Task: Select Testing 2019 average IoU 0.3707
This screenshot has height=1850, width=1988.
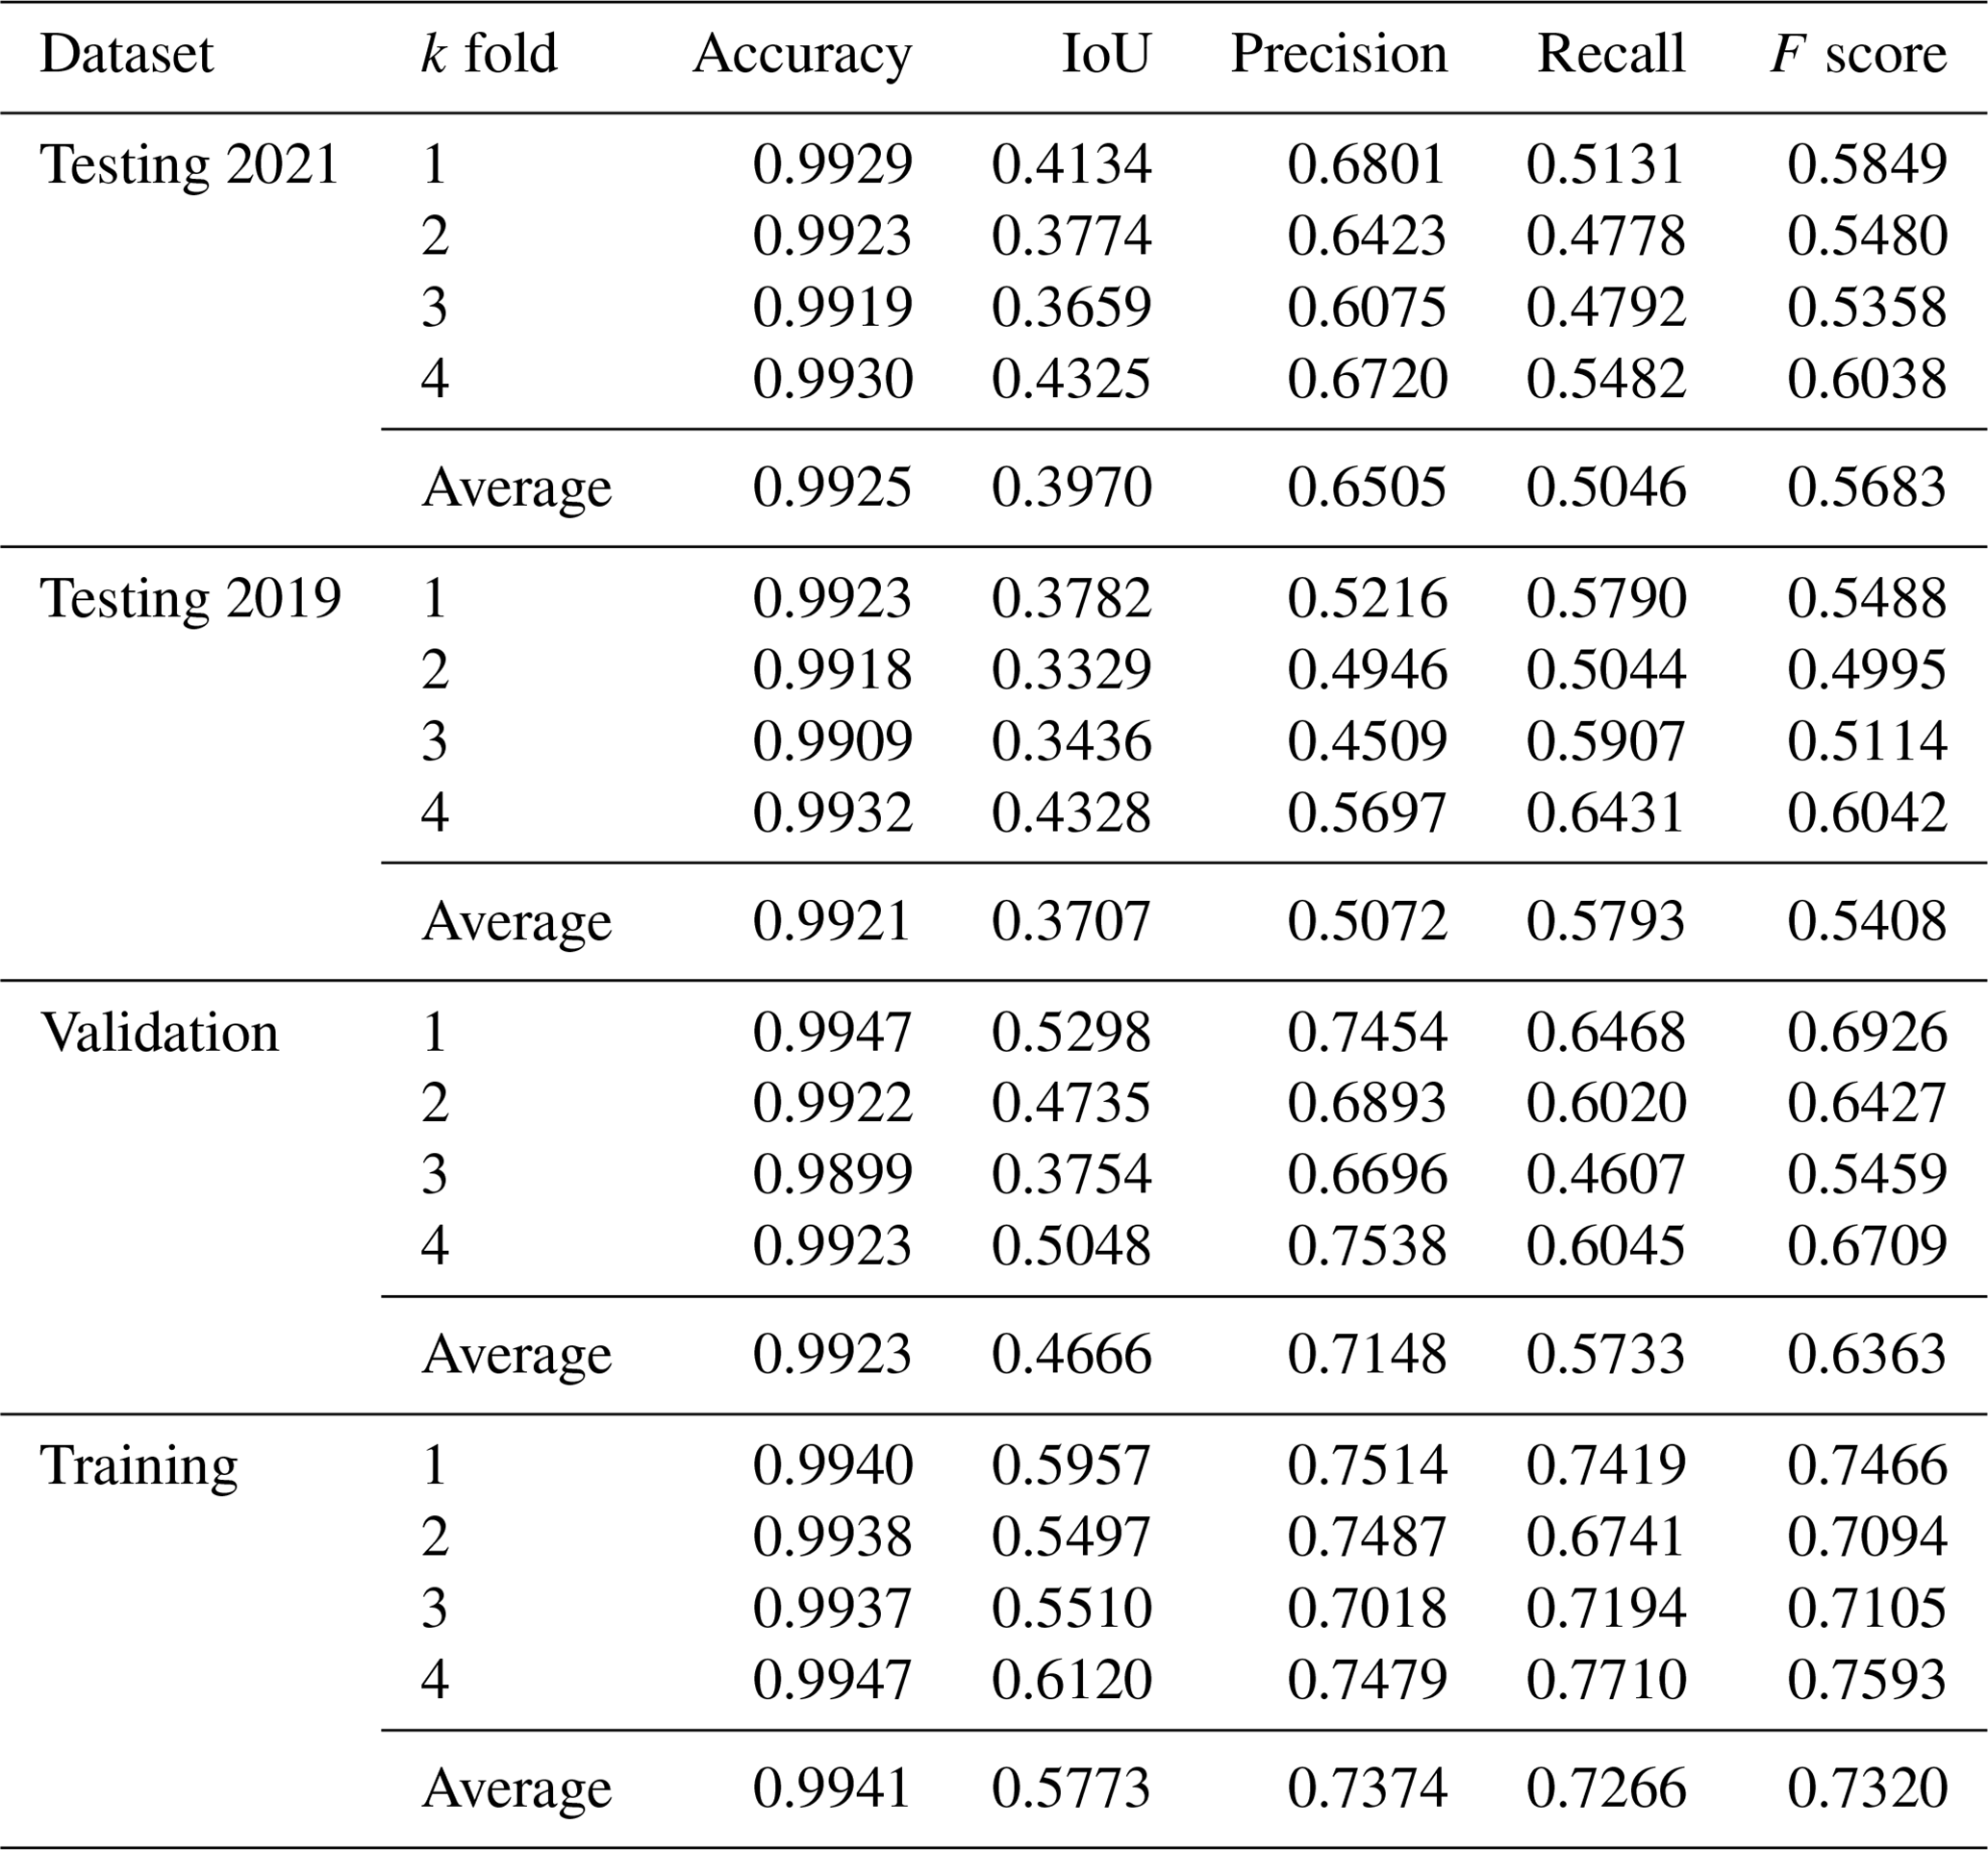Action: coord(1071,921)
